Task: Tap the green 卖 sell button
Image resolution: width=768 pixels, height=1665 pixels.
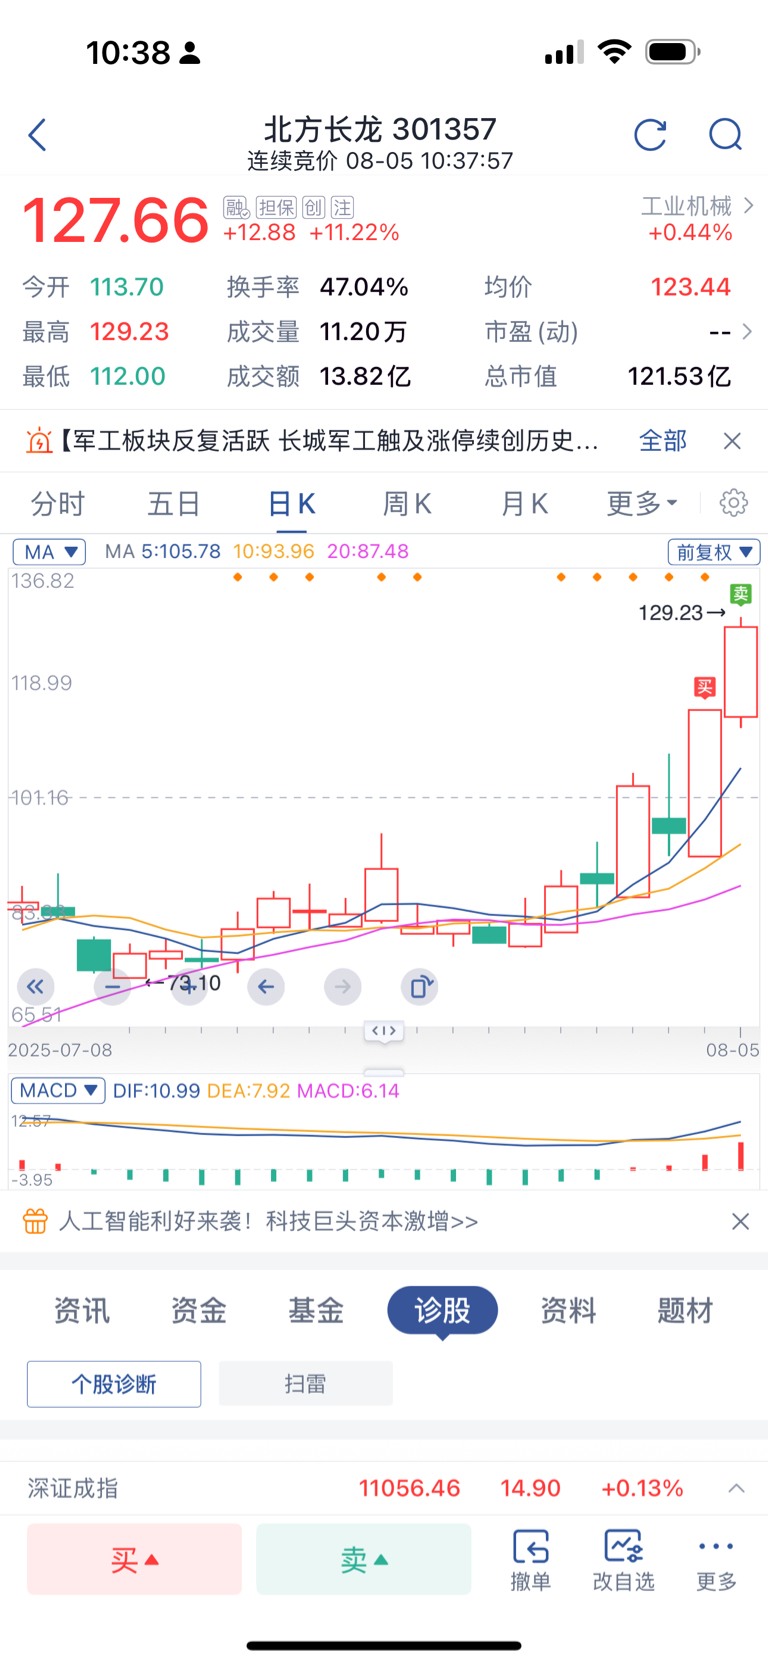Action: point(363,1559)
